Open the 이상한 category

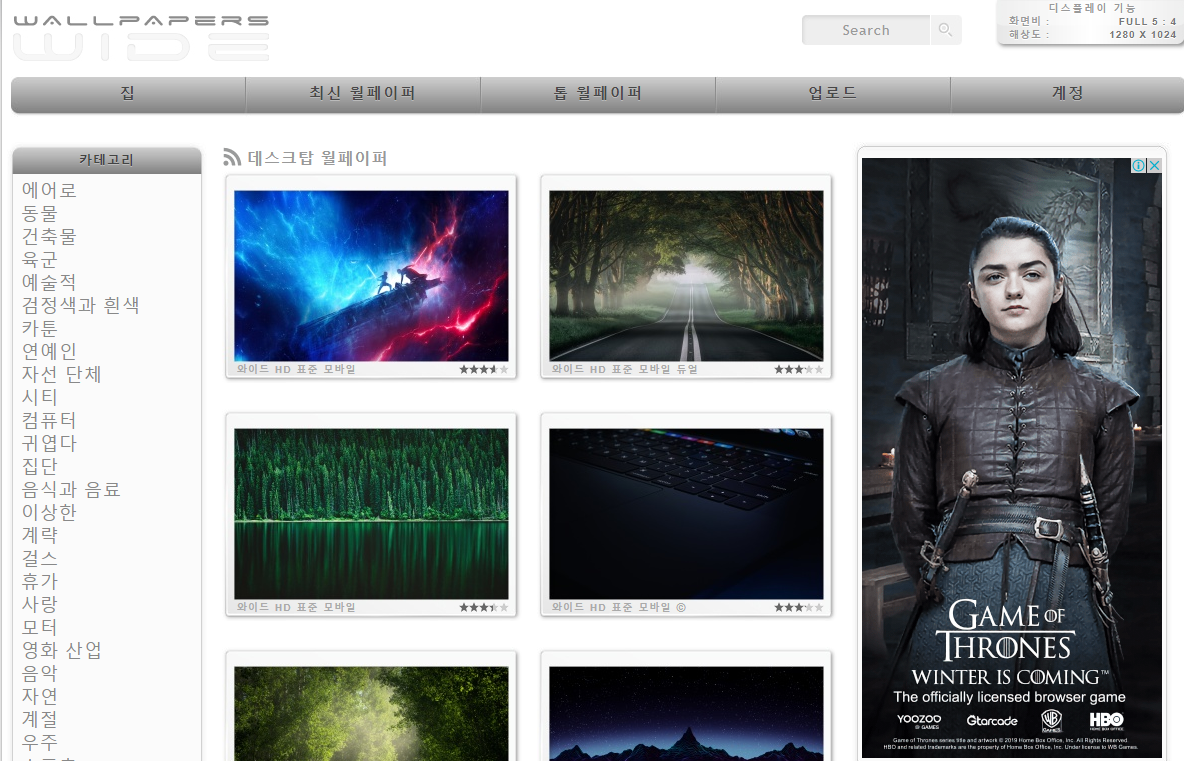tap(49, 512)
